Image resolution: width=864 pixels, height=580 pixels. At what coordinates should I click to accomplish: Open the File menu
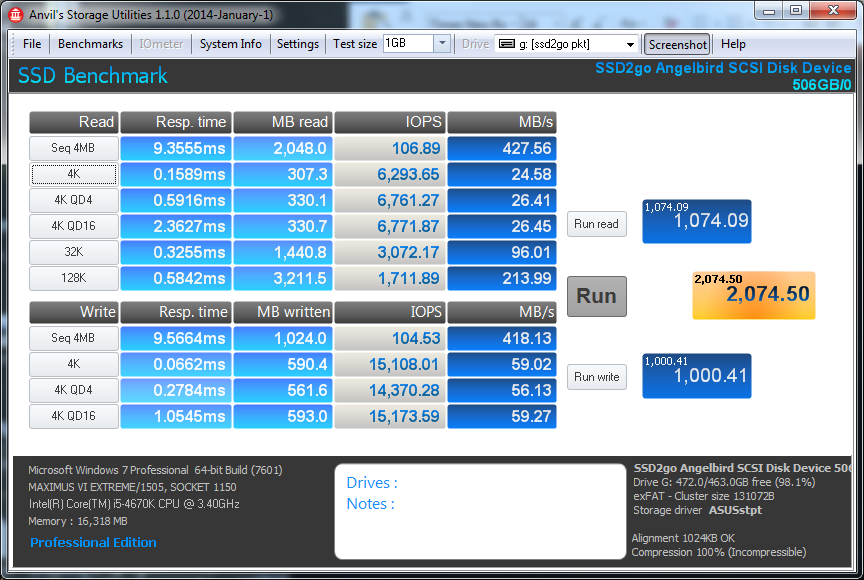(32, 44)
